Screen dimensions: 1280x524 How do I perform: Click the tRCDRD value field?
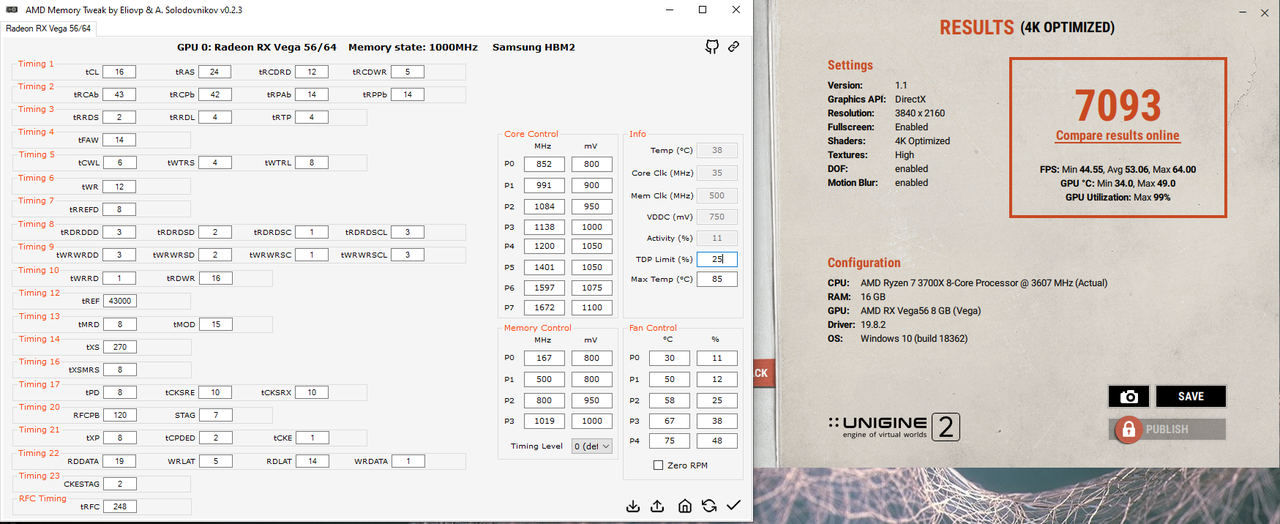coord(312,72)
